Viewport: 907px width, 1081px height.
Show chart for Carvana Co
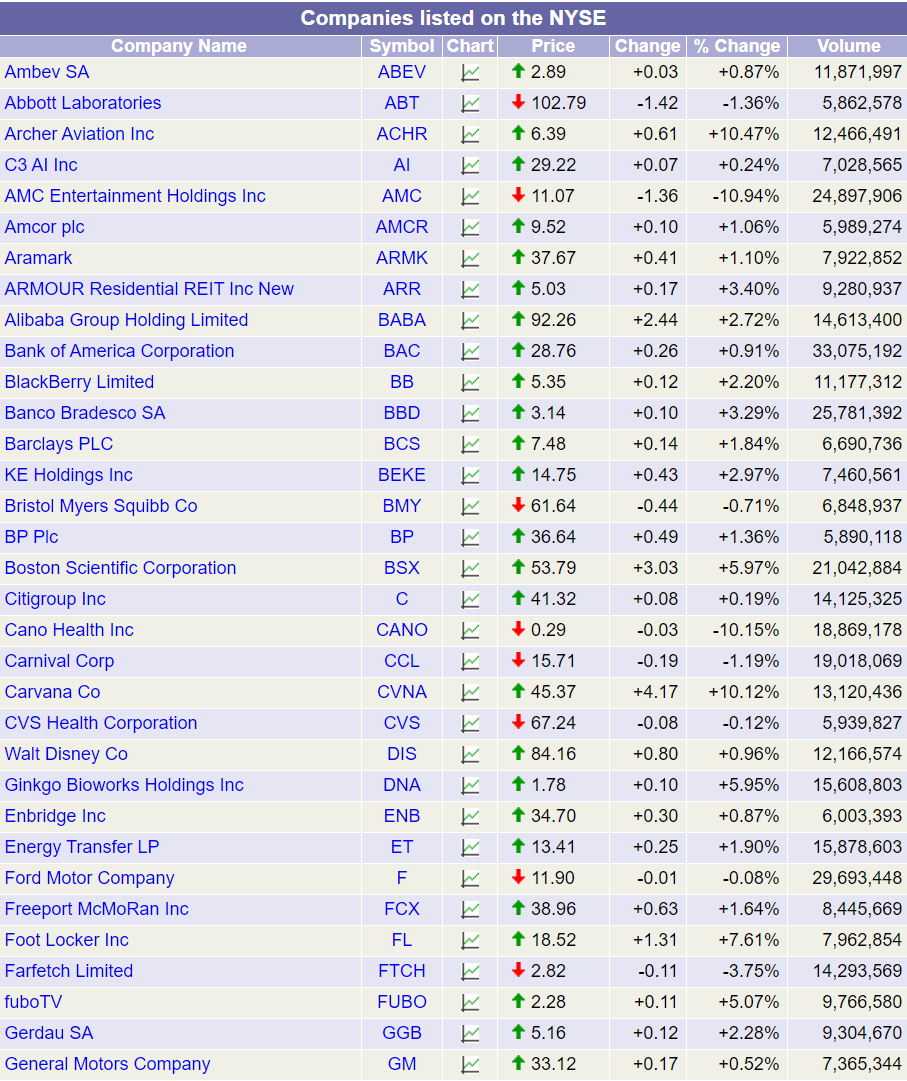[x=470, y=693]
